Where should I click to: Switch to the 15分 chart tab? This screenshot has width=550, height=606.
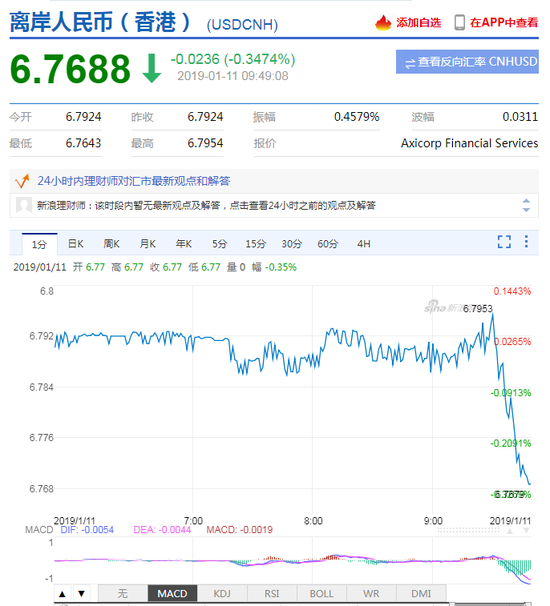[255, 244]
